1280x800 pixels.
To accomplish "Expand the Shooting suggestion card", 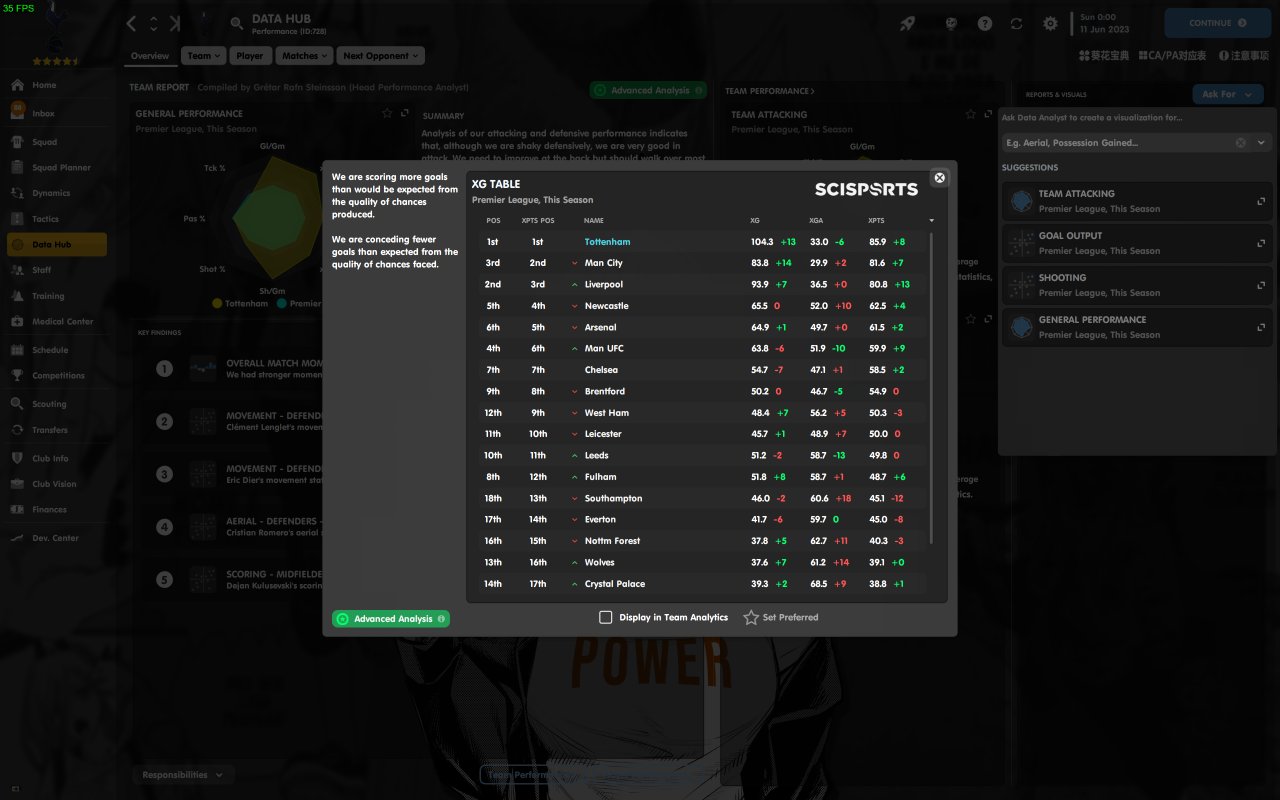I will [x=1261, y=285].
